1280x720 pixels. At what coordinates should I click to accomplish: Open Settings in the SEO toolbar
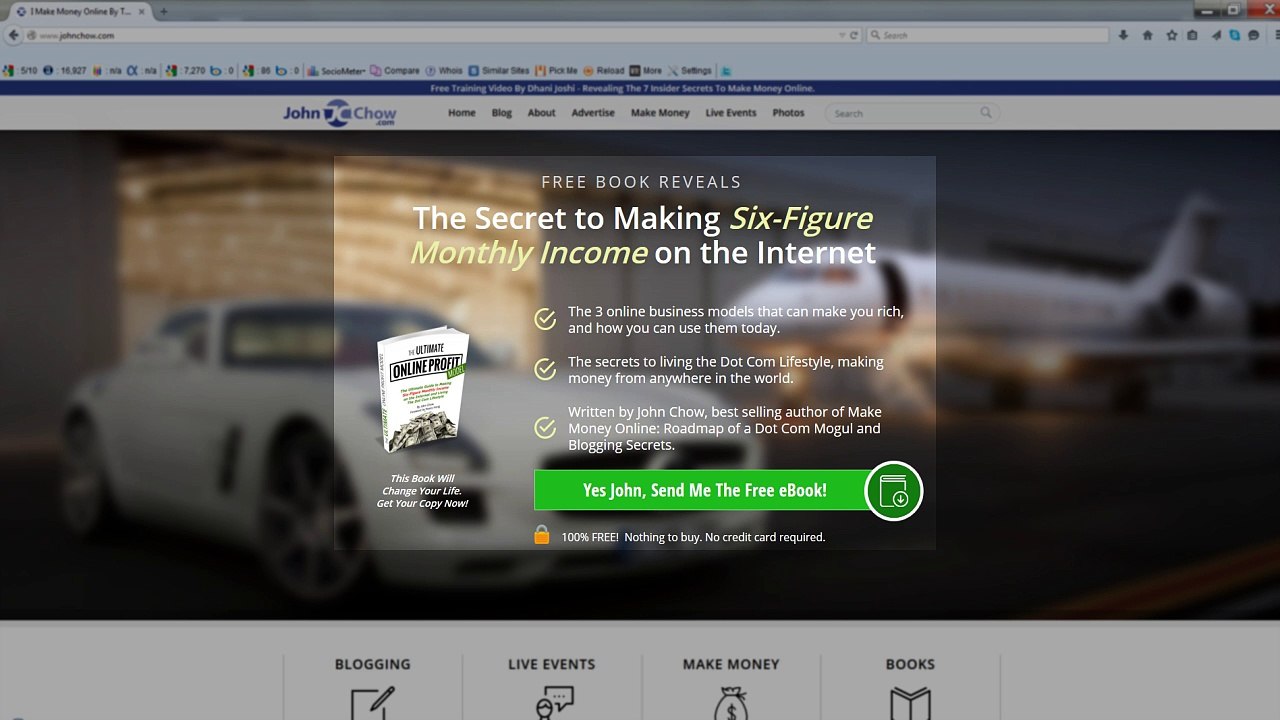point(690,71)
